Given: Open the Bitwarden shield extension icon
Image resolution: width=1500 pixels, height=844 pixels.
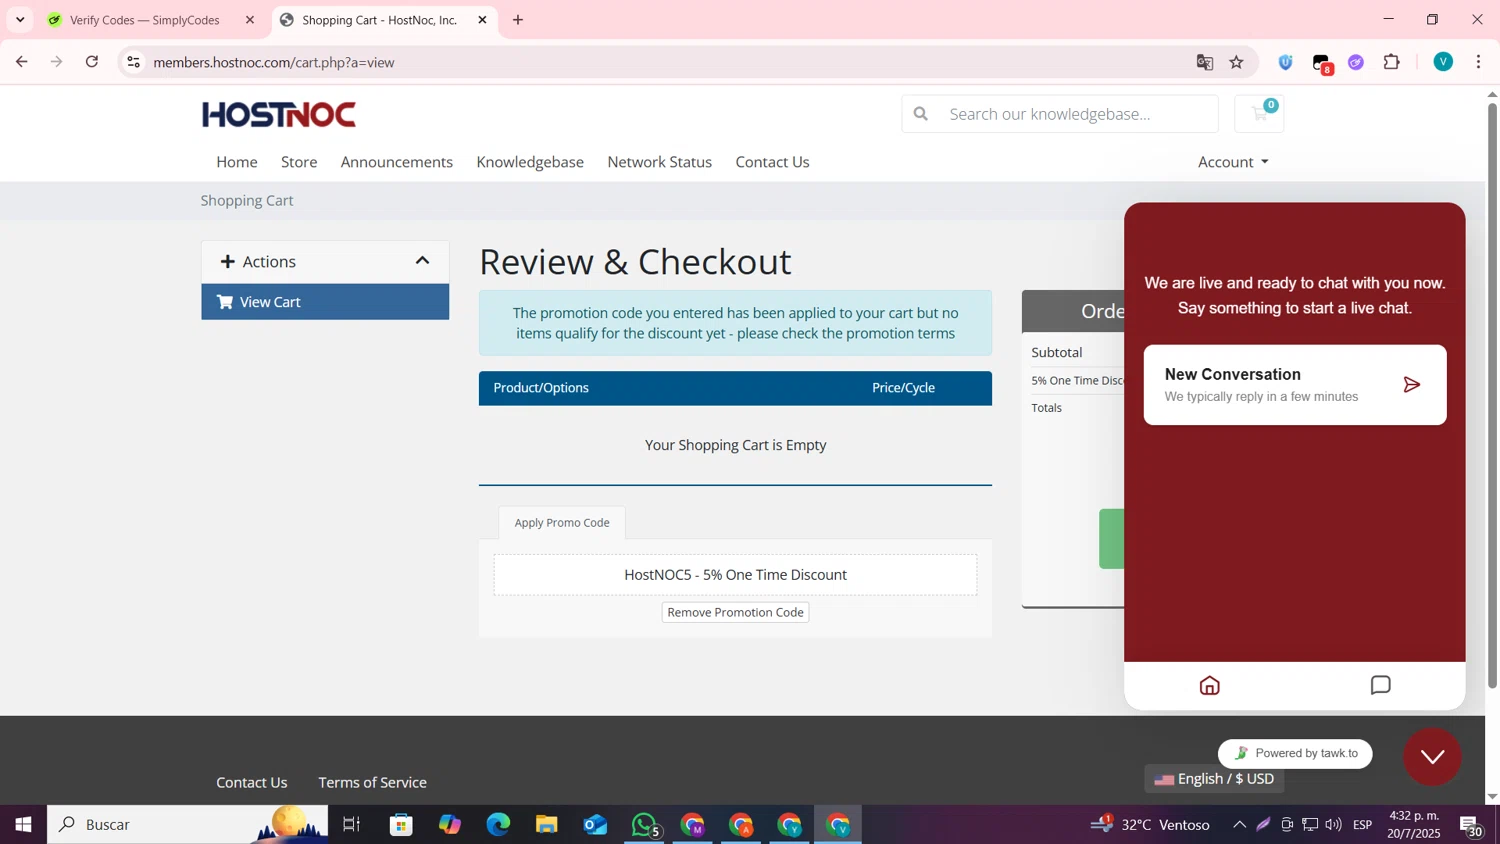Looking at the screenshot, I should (1285, 62).
